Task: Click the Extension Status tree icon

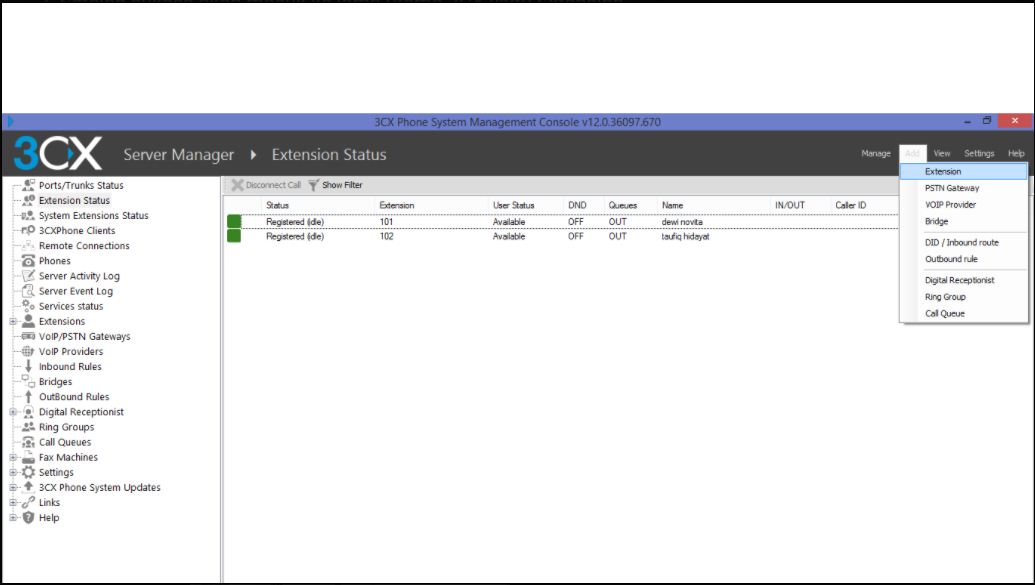Action: (28, 200)
